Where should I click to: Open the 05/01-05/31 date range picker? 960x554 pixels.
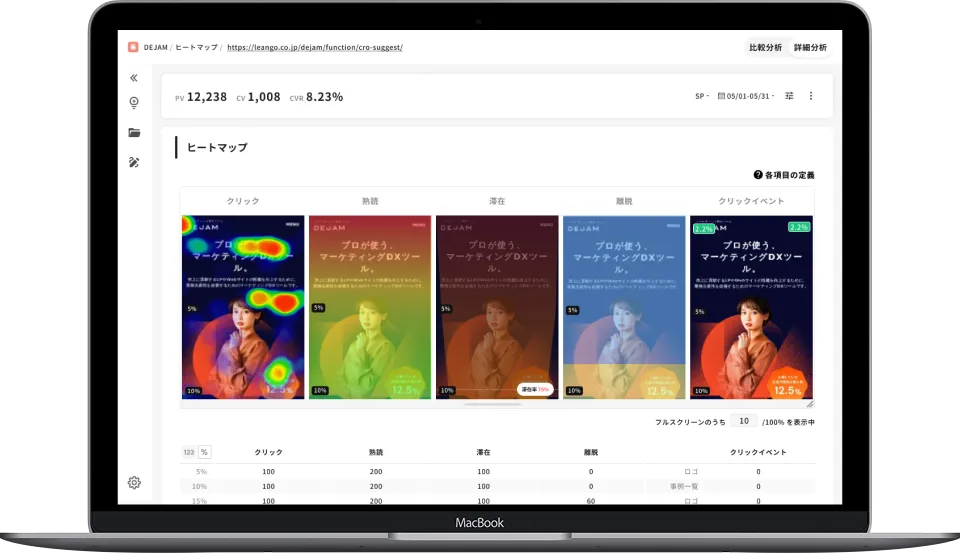tap(747, 96)
